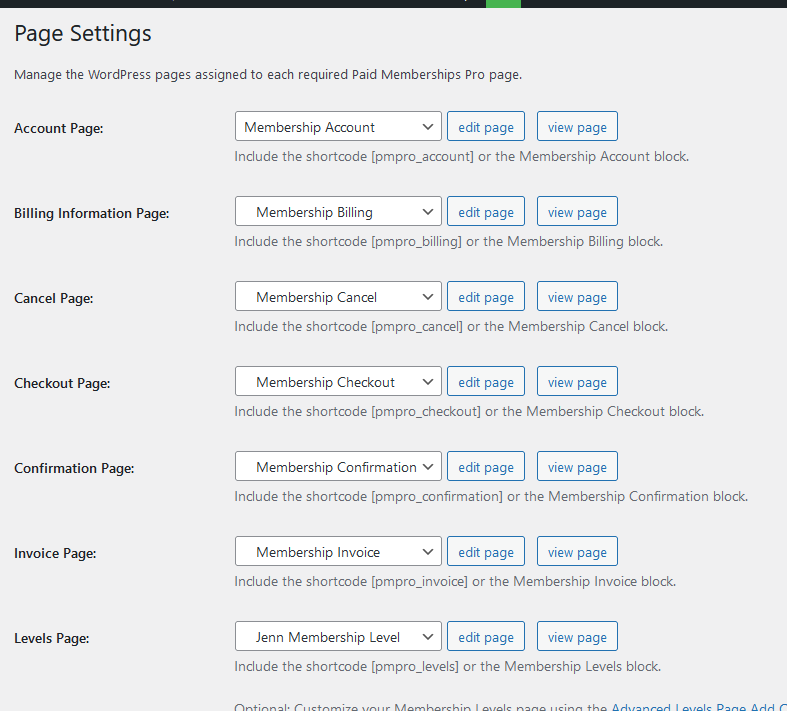The image size is (787, 711).
Task: Click edit page for Invoice Page
Action: click(486, 551)
